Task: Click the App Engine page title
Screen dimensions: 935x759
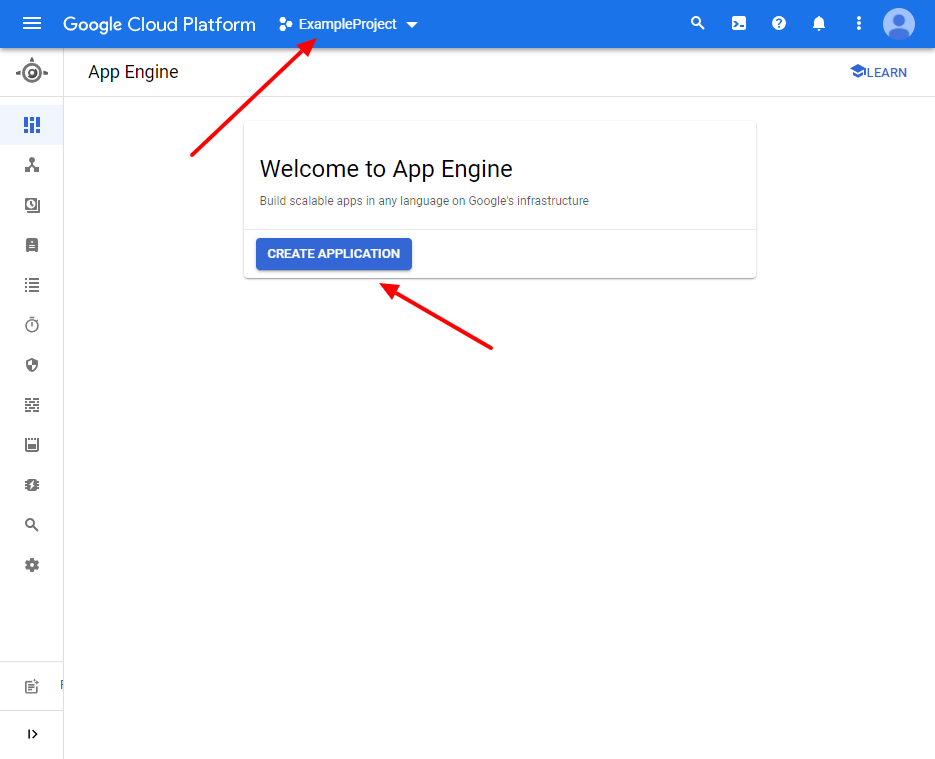Action: point(134,72)
